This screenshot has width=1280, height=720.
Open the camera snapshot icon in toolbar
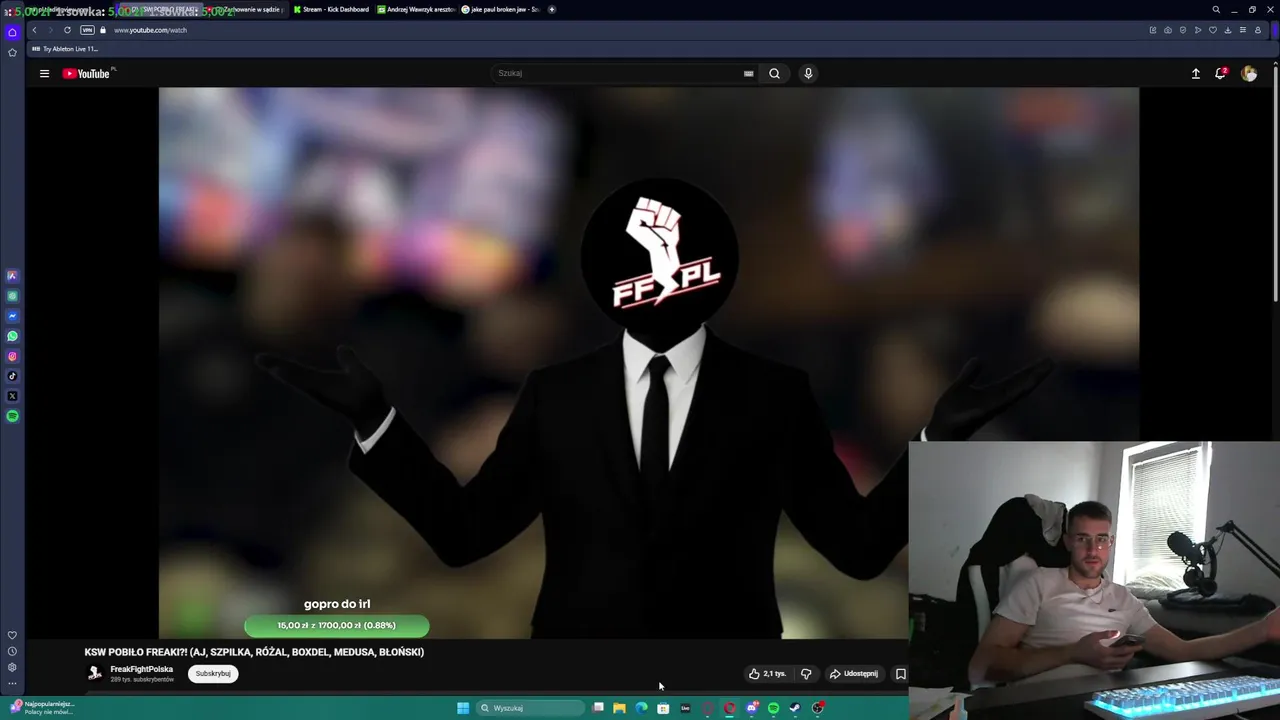pyautogui.click(x=1168, y=30)
